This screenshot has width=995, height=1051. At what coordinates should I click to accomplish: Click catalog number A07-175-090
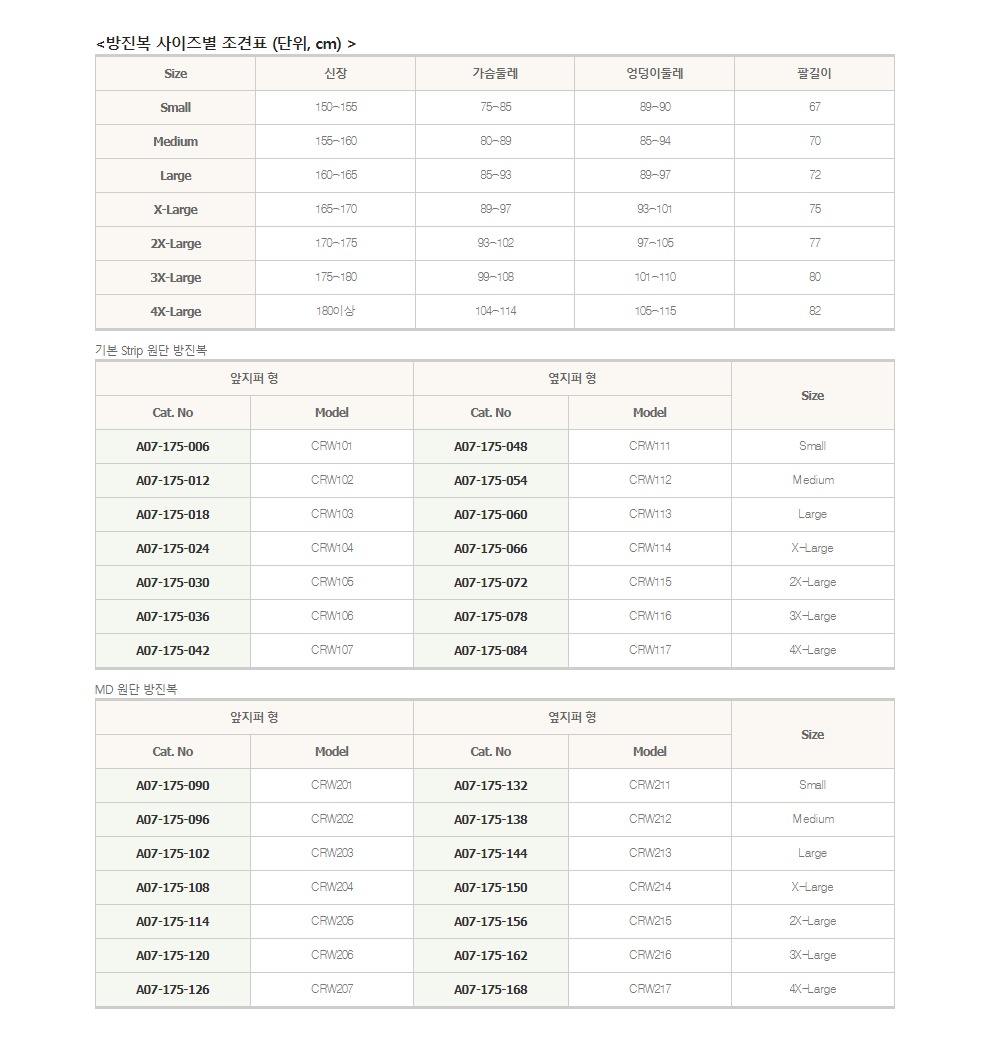click(173, 786)
